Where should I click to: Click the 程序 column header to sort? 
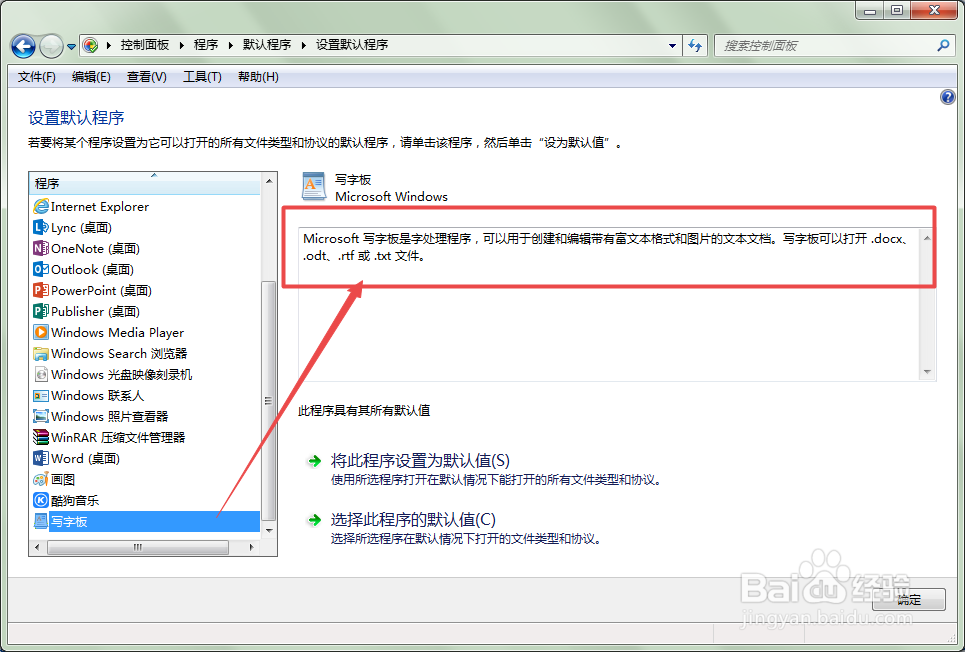(145, 183)
